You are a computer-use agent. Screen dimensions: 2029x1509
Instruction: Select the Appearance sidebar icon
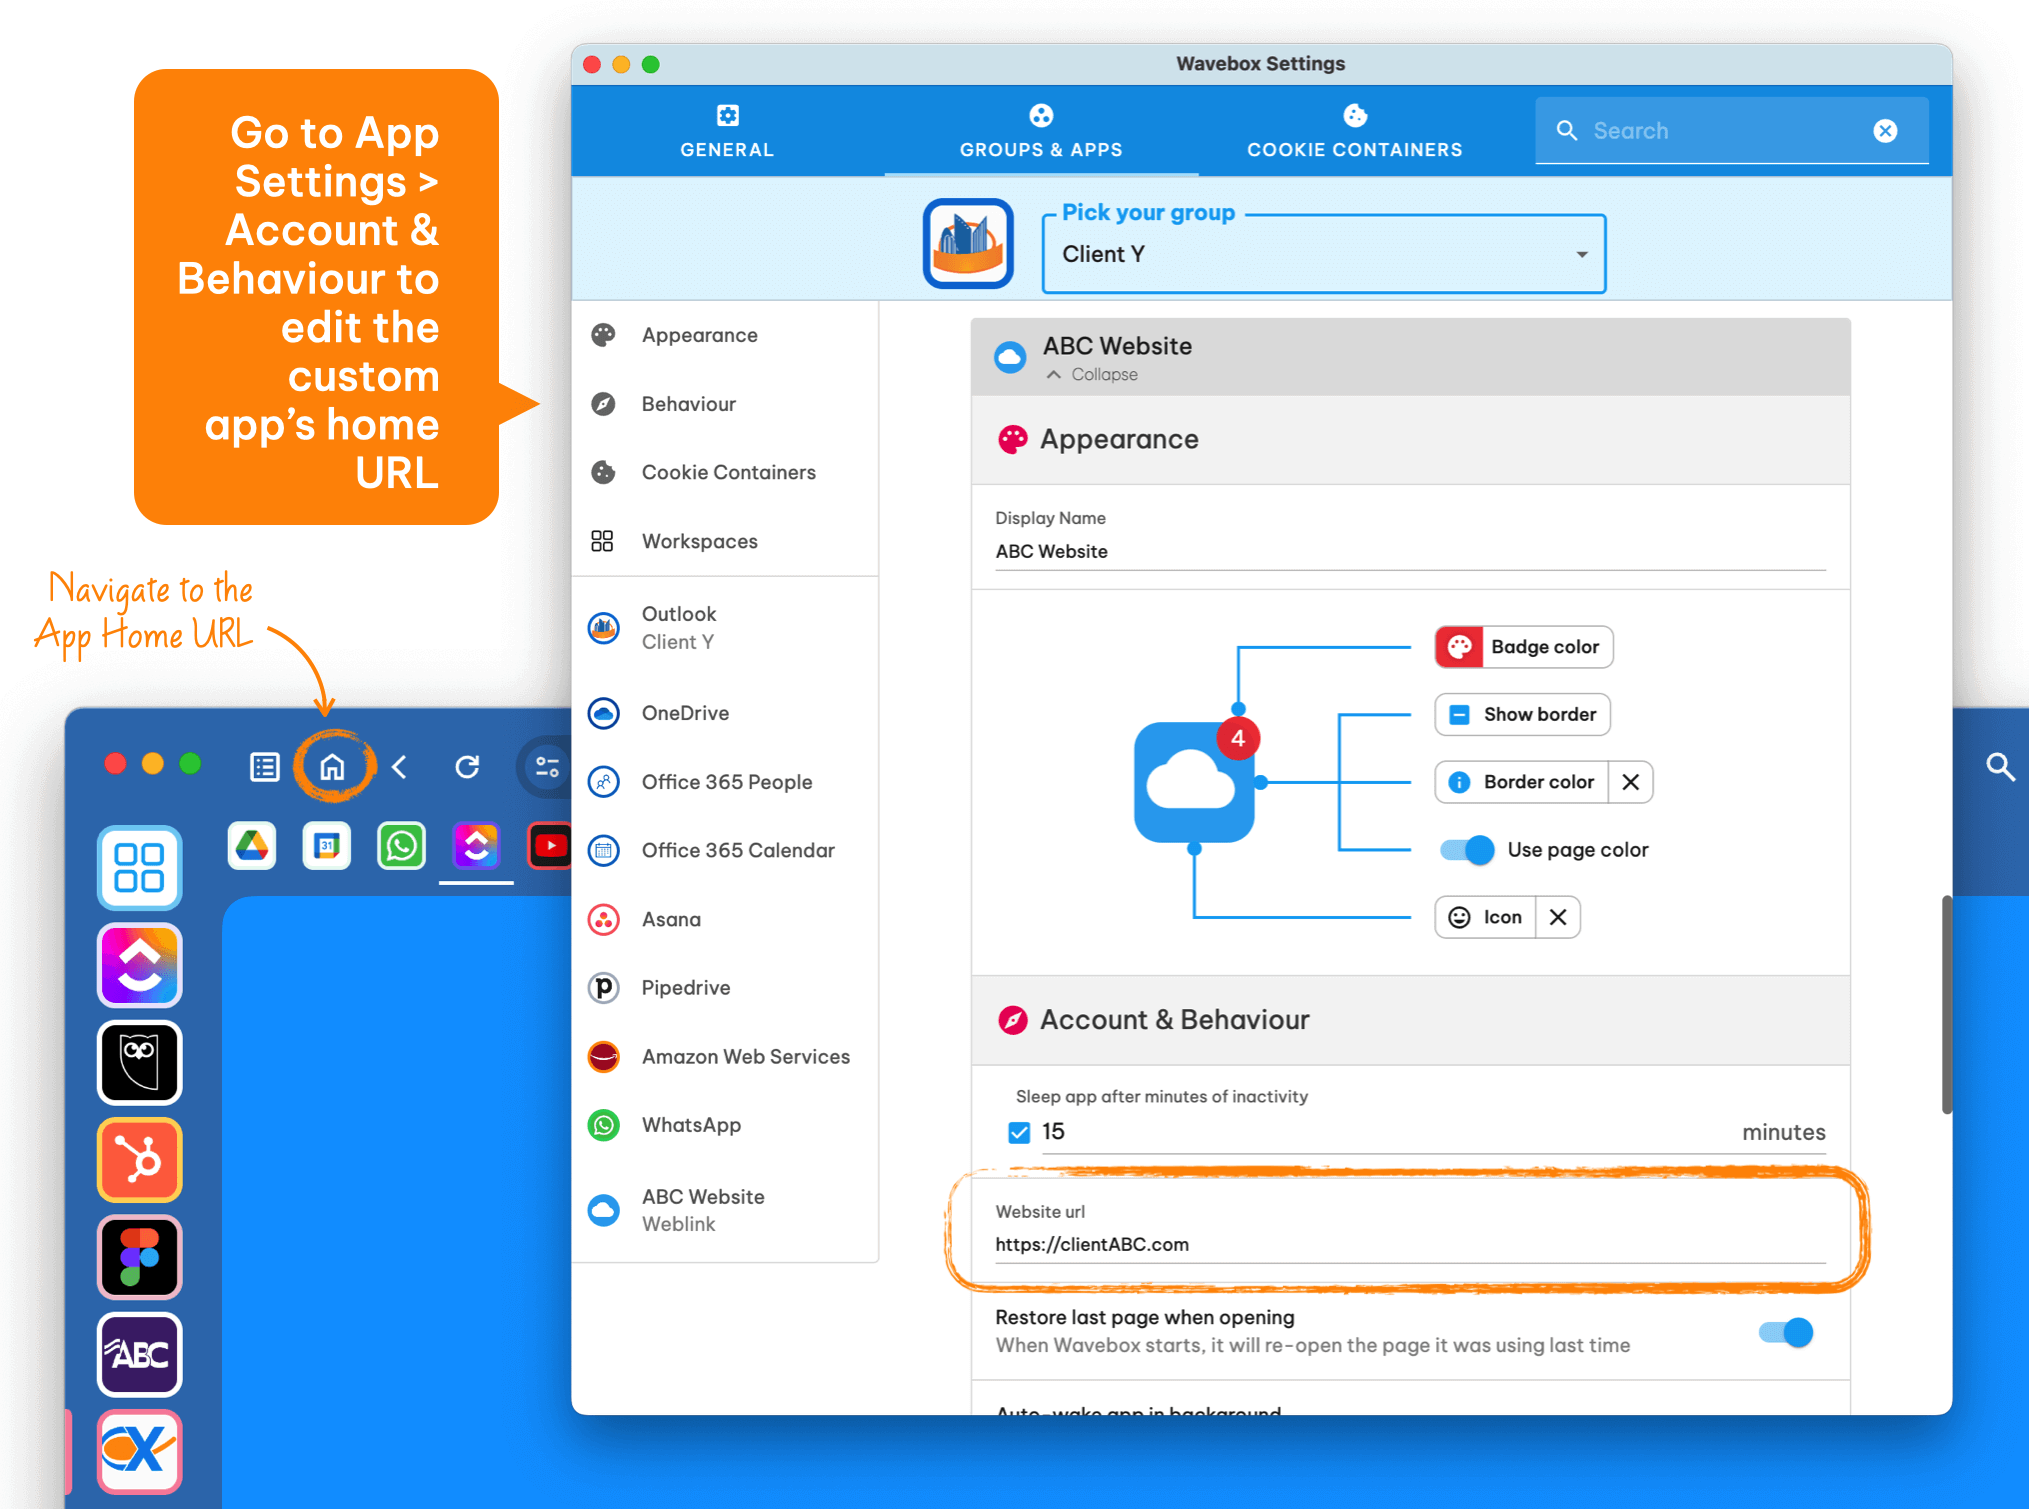[609, 334]
